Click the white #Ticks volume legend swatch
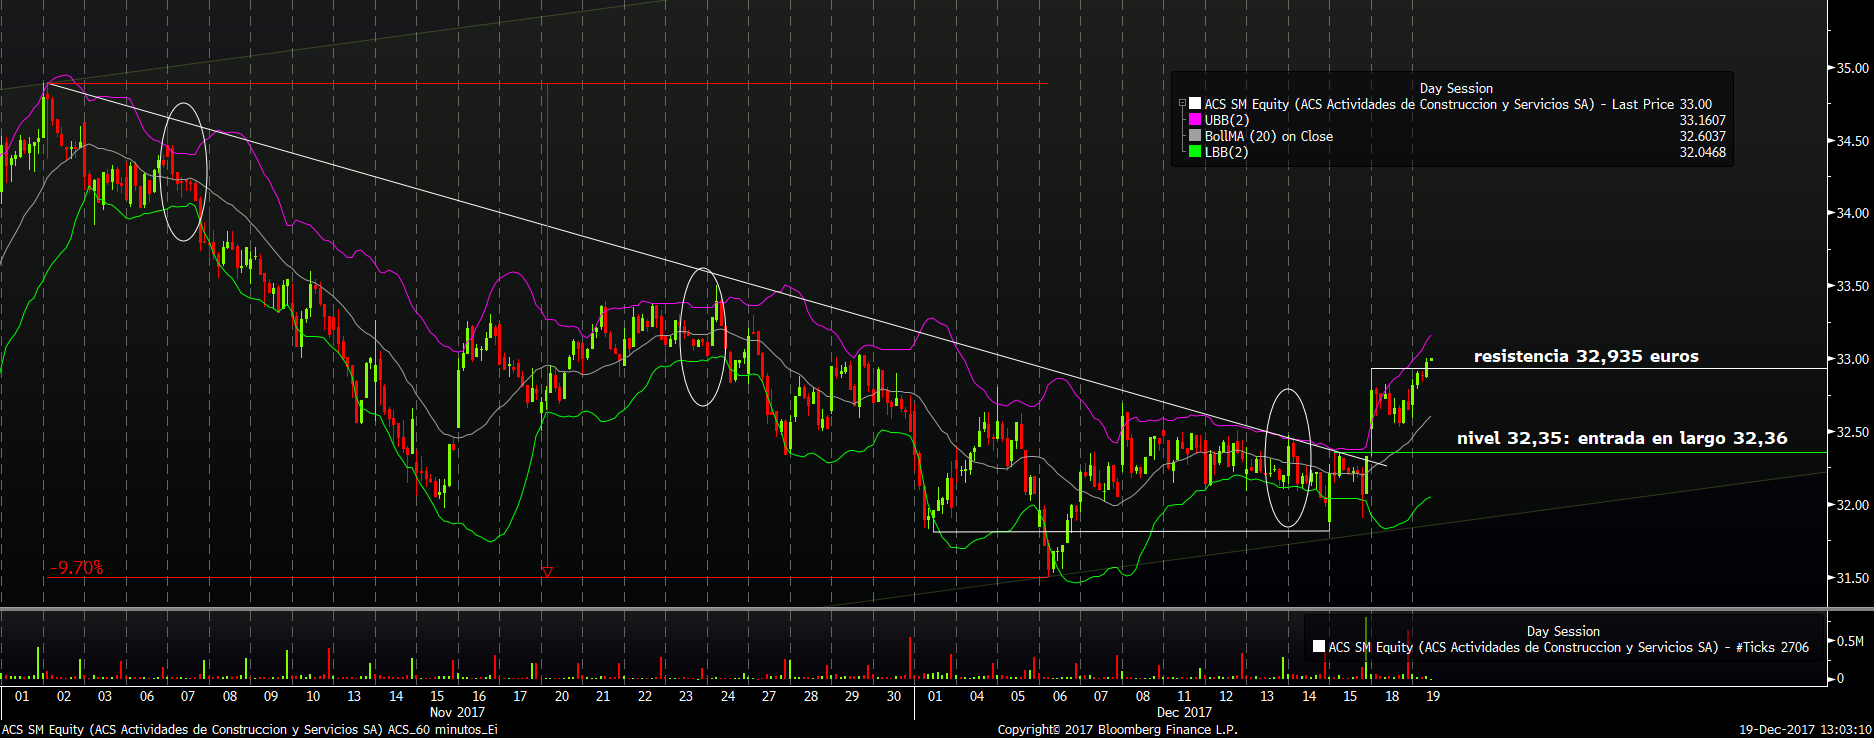Screen dimensions: 1874x738 pos(1319,647)
